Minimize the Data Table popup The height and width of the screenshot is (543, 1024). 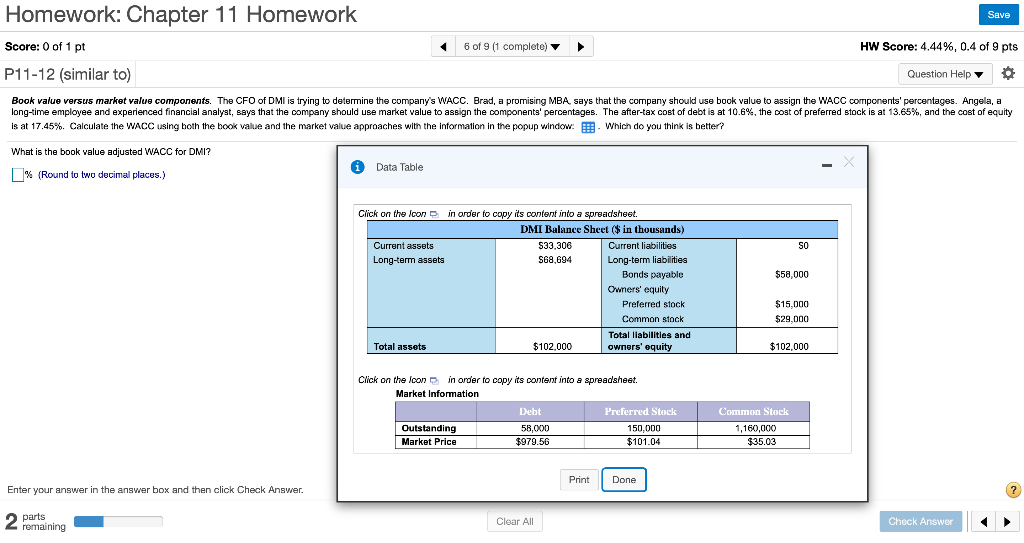click(827, 165)
